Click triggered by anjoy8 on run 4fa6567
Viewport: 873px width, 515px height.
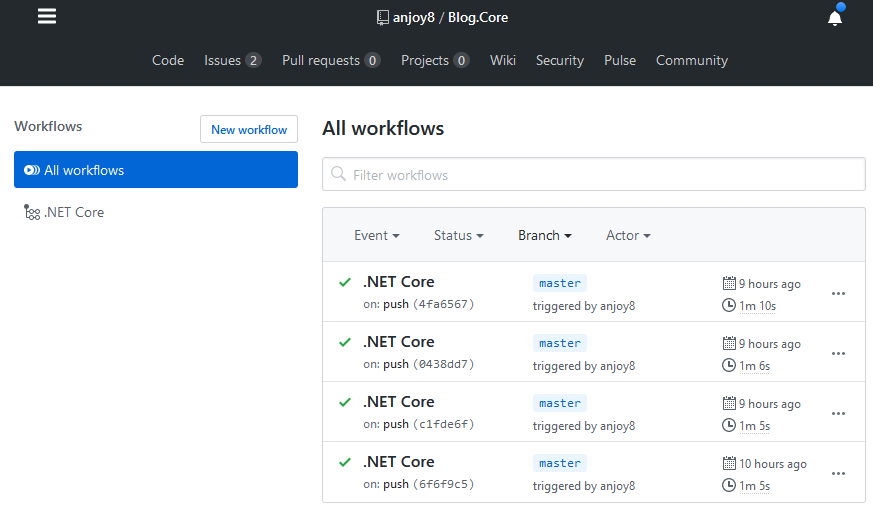pos(584,306)
